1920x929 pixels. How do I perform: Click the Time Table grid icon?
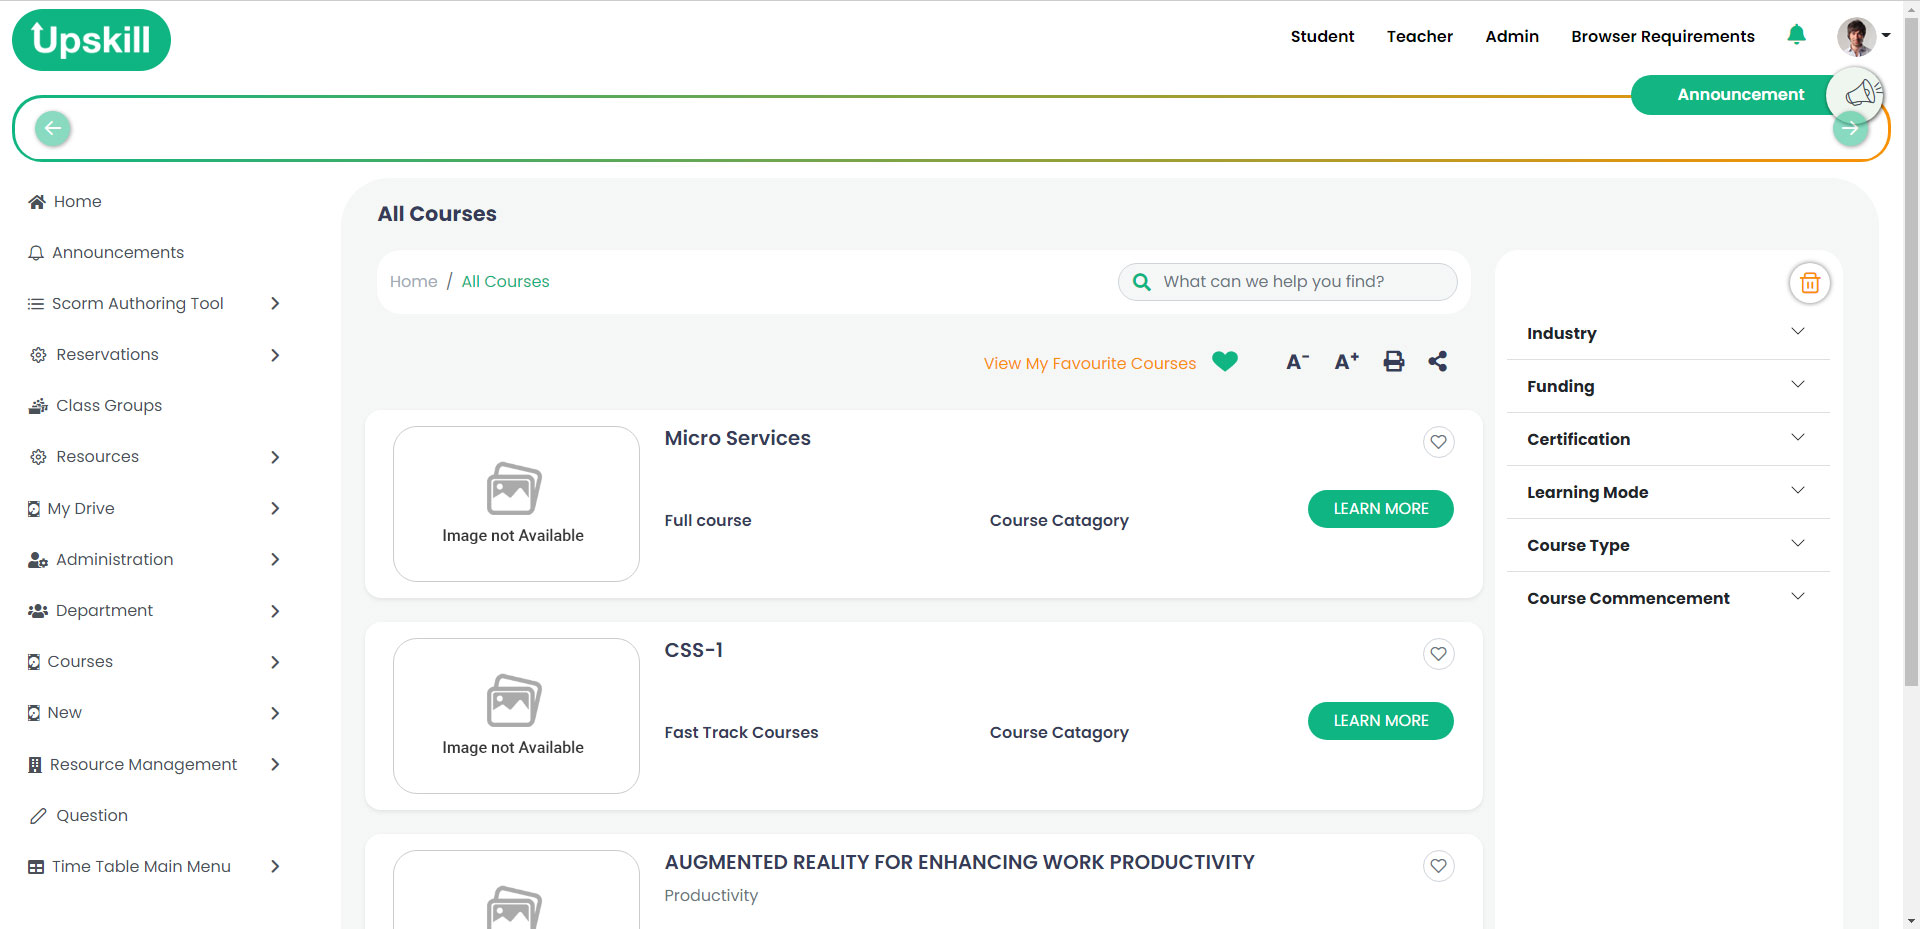pos(36,867)
